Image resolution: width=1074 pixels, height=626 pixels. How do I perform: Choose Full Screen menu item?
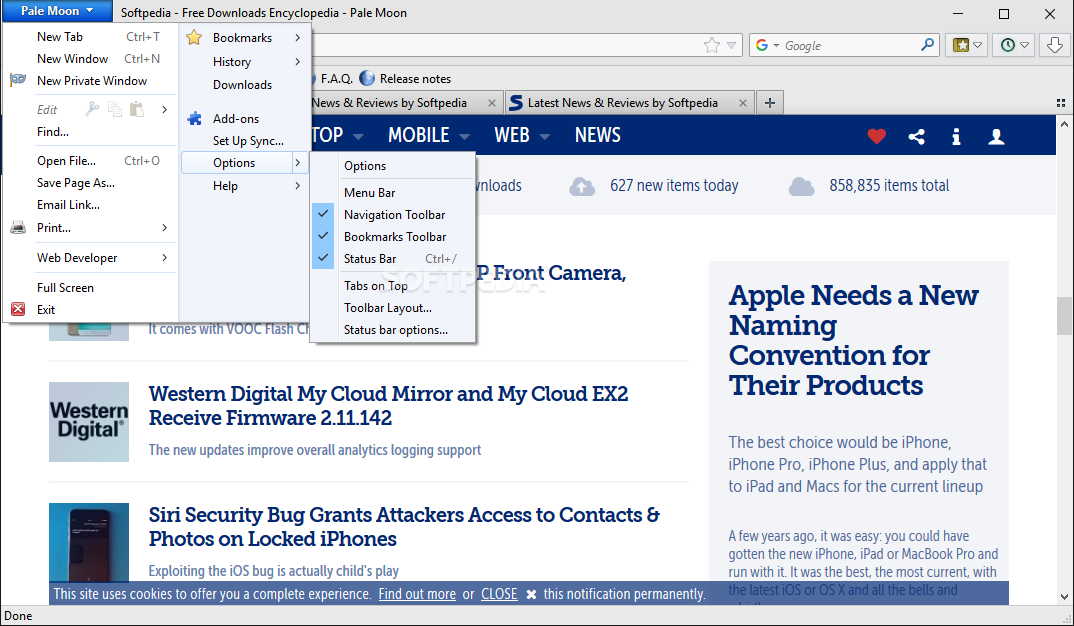[x=90, y=288]
